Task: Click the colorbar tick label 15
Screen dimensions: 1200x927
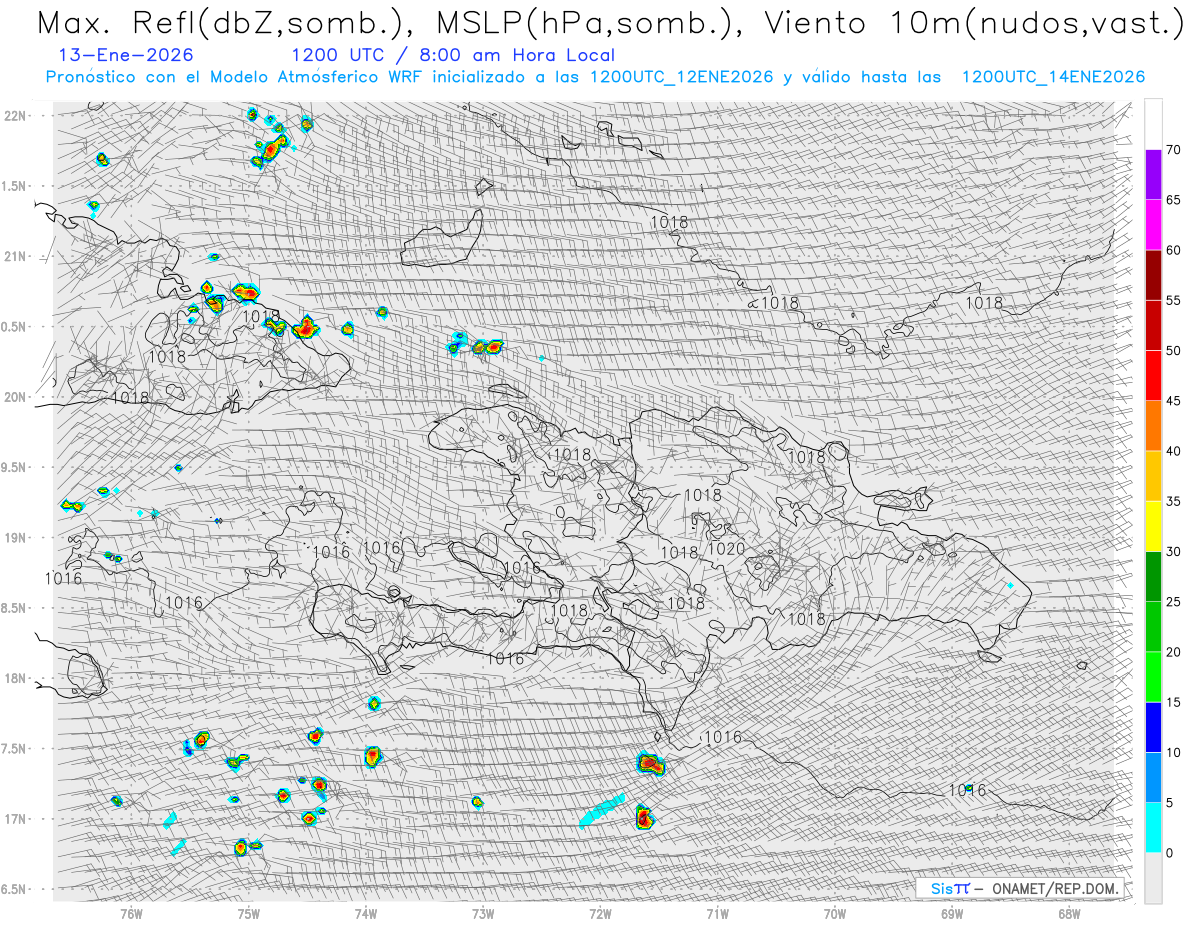Action: (x=1173, y=702)
